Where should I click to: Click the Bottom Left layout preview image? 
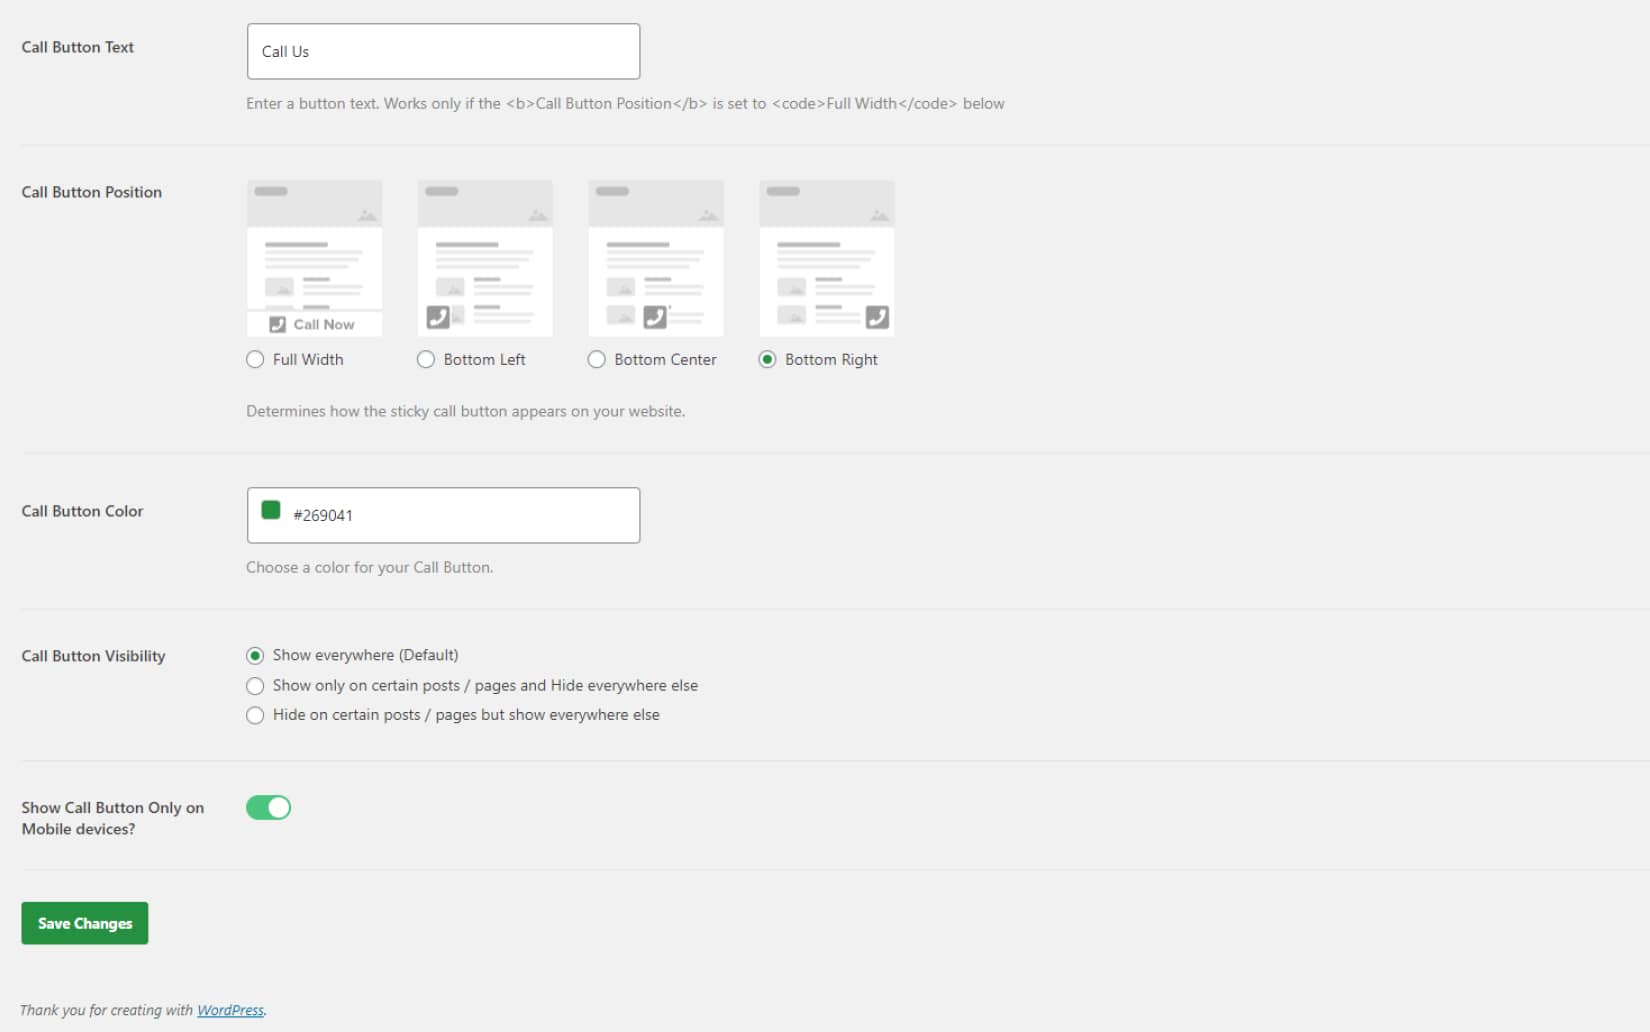[x=485, y=258]
